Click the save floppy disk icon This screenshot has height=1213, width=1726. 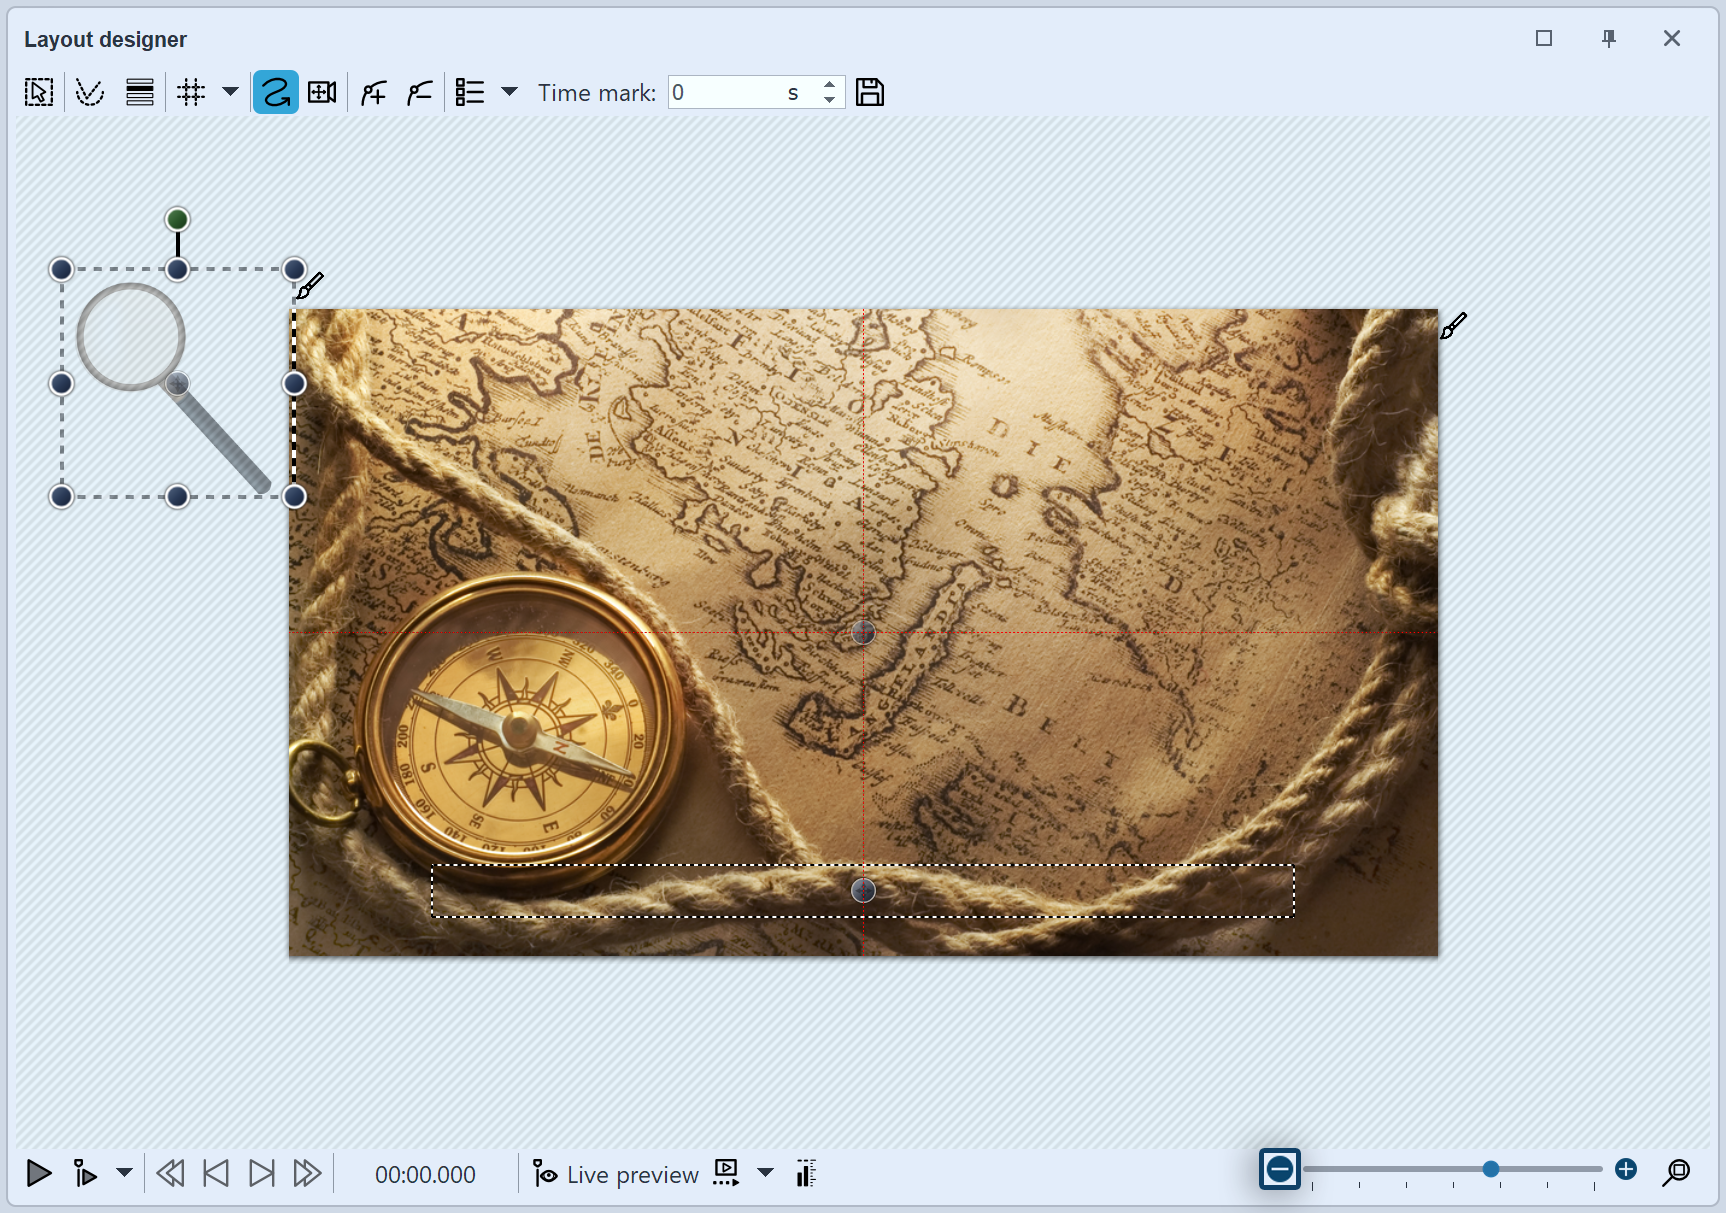coord(870,93)
